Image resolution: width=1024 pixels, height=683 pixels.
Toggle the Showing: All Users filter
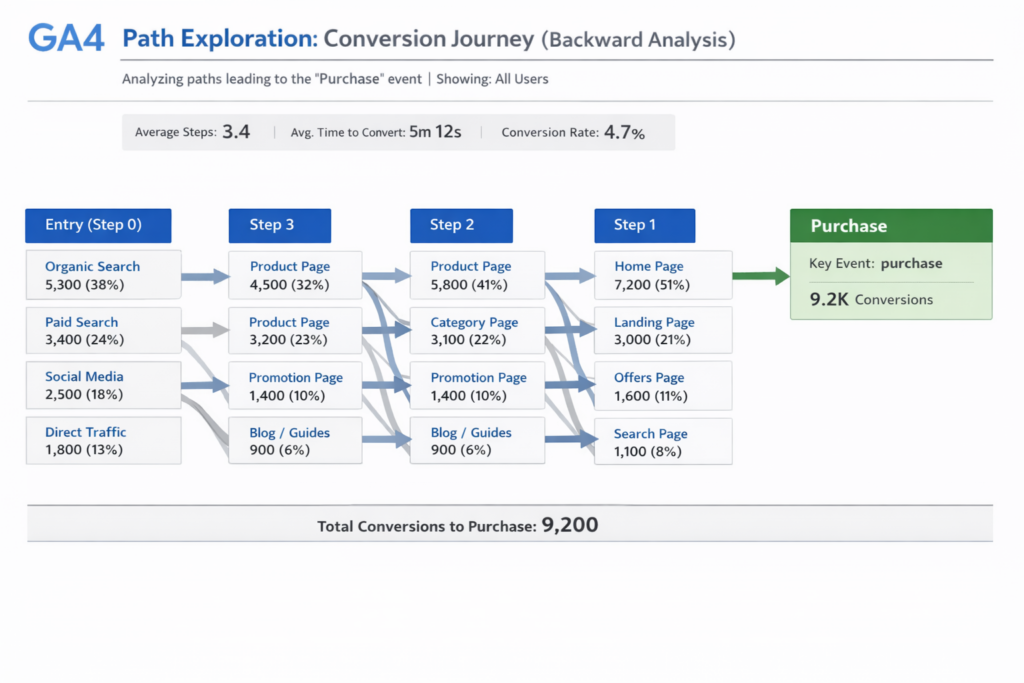click(495, 78)
